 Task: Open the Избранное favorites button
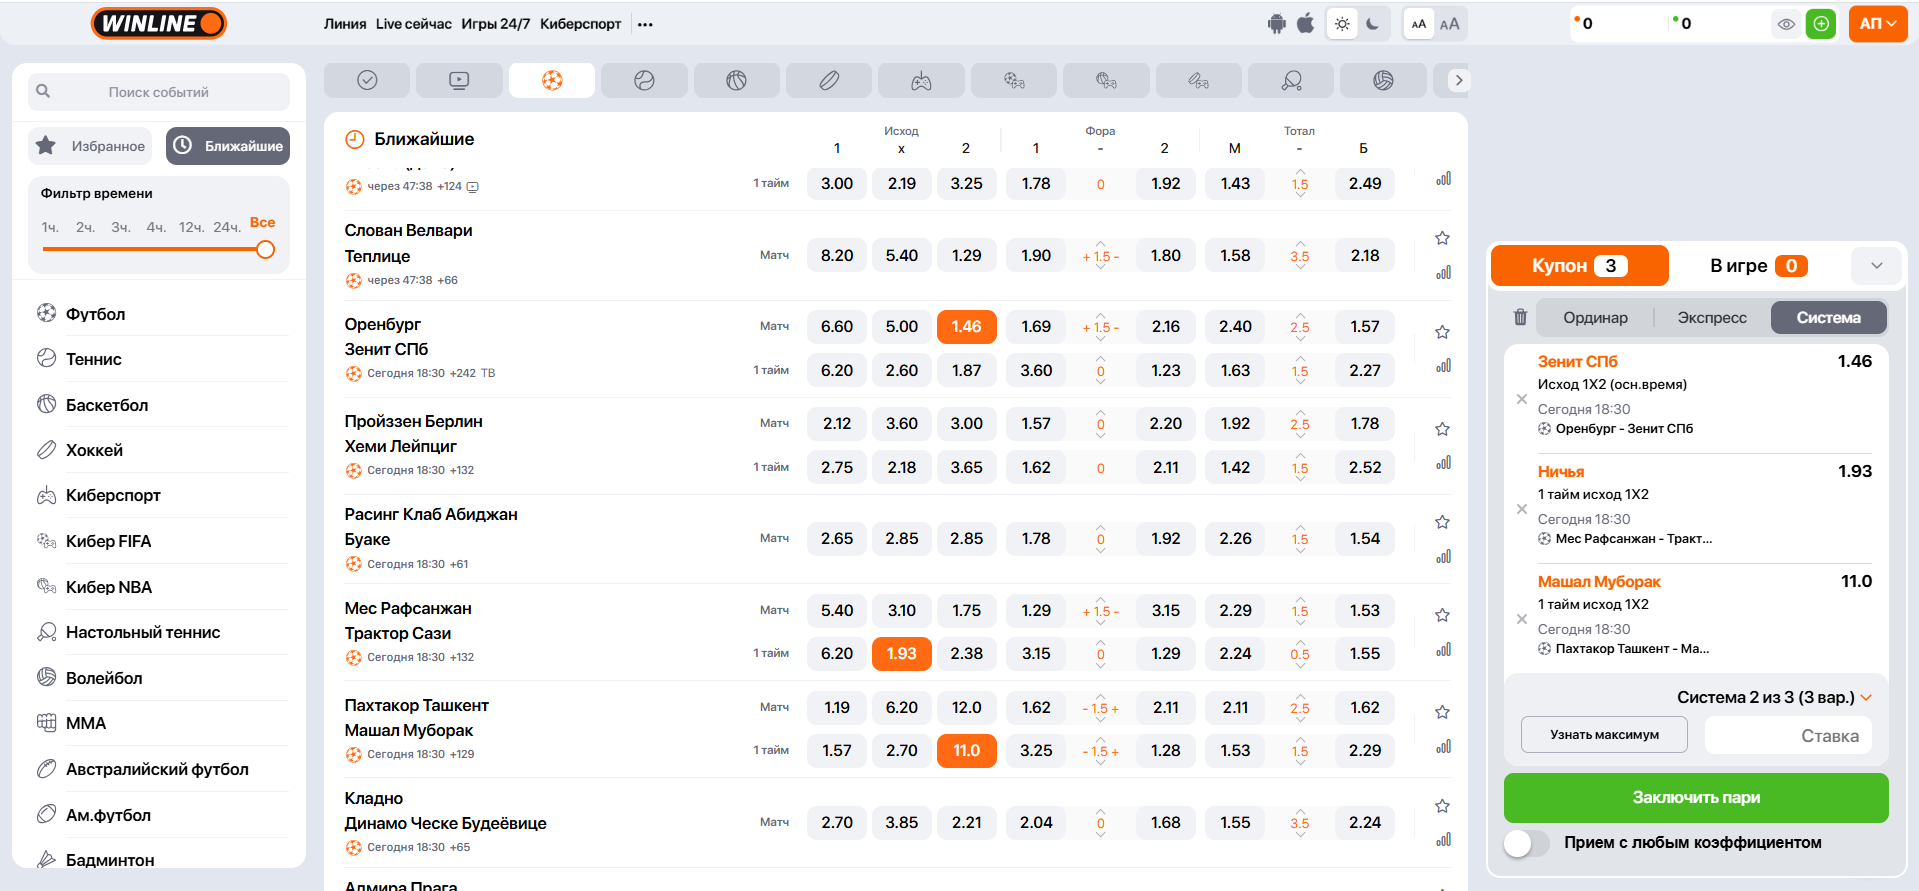90,146
